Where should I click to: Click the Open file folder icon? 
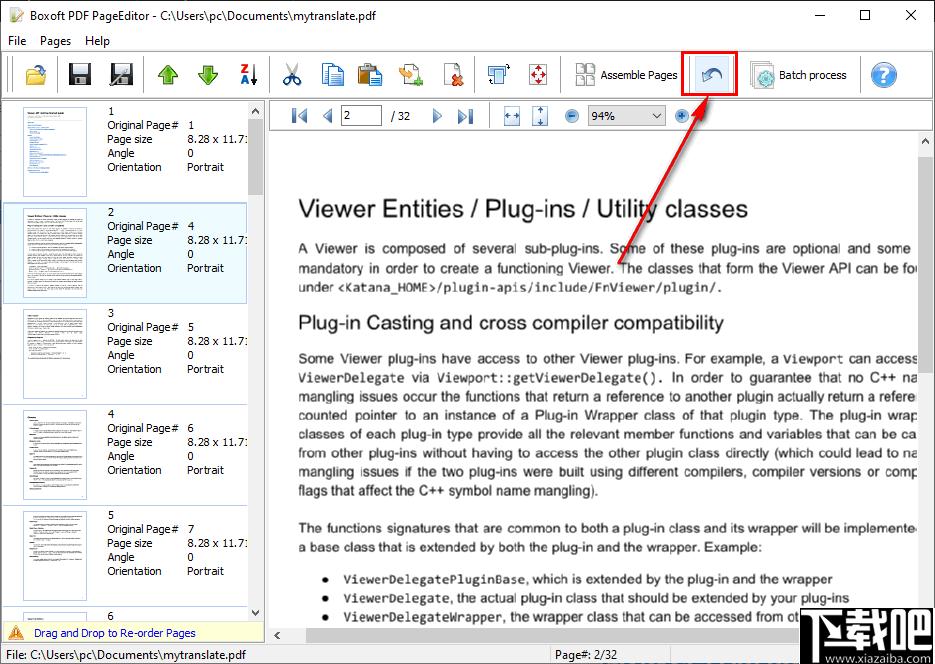point(35,75)
